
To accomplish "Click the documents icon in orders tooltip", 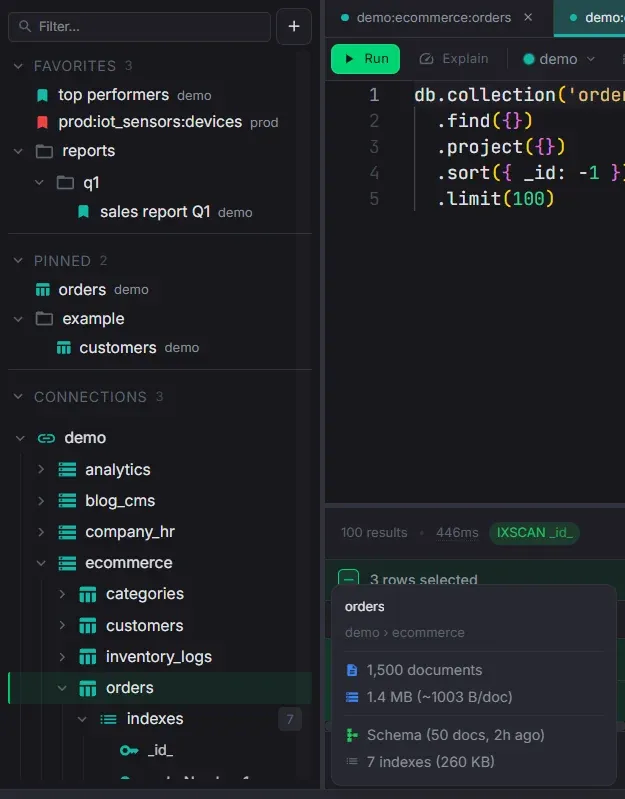I will 352,670.
